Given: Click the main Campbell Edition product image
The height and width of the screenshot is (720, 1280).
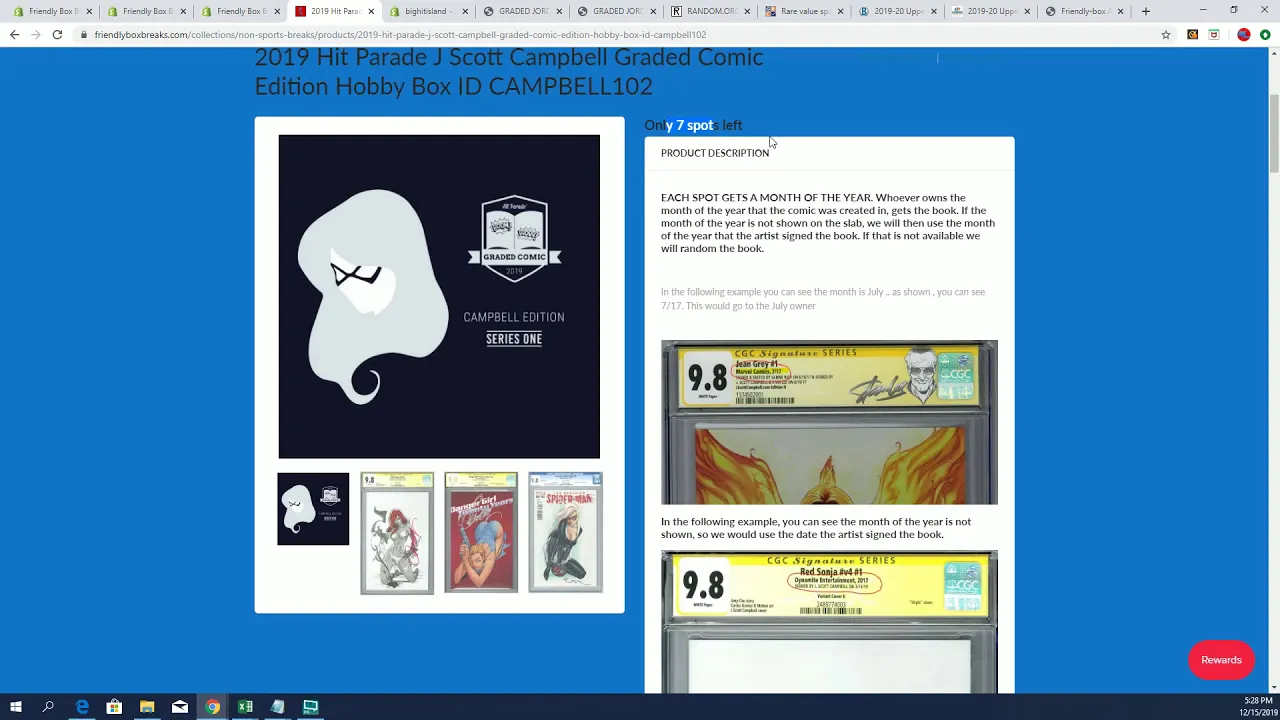Looking at the screenshot, I should pyautogui.click(x=439, y=296).
